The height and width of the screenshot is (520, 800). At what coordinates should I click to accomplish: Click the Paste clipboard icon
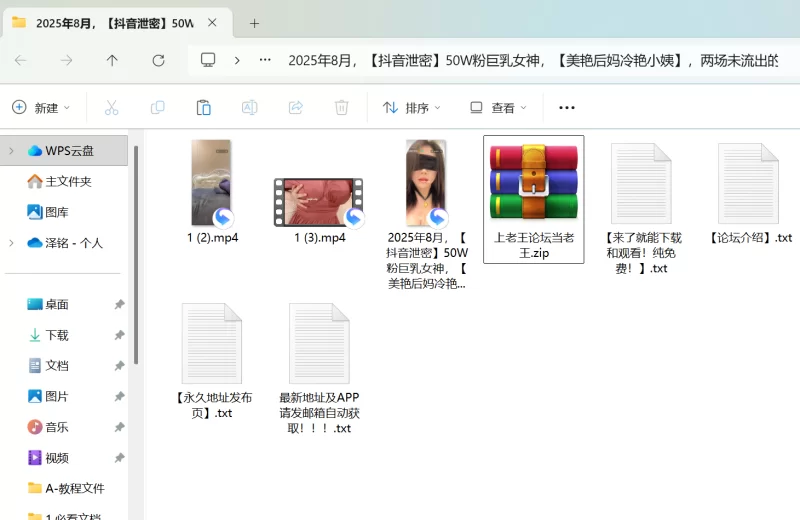[x=203, y=107]
